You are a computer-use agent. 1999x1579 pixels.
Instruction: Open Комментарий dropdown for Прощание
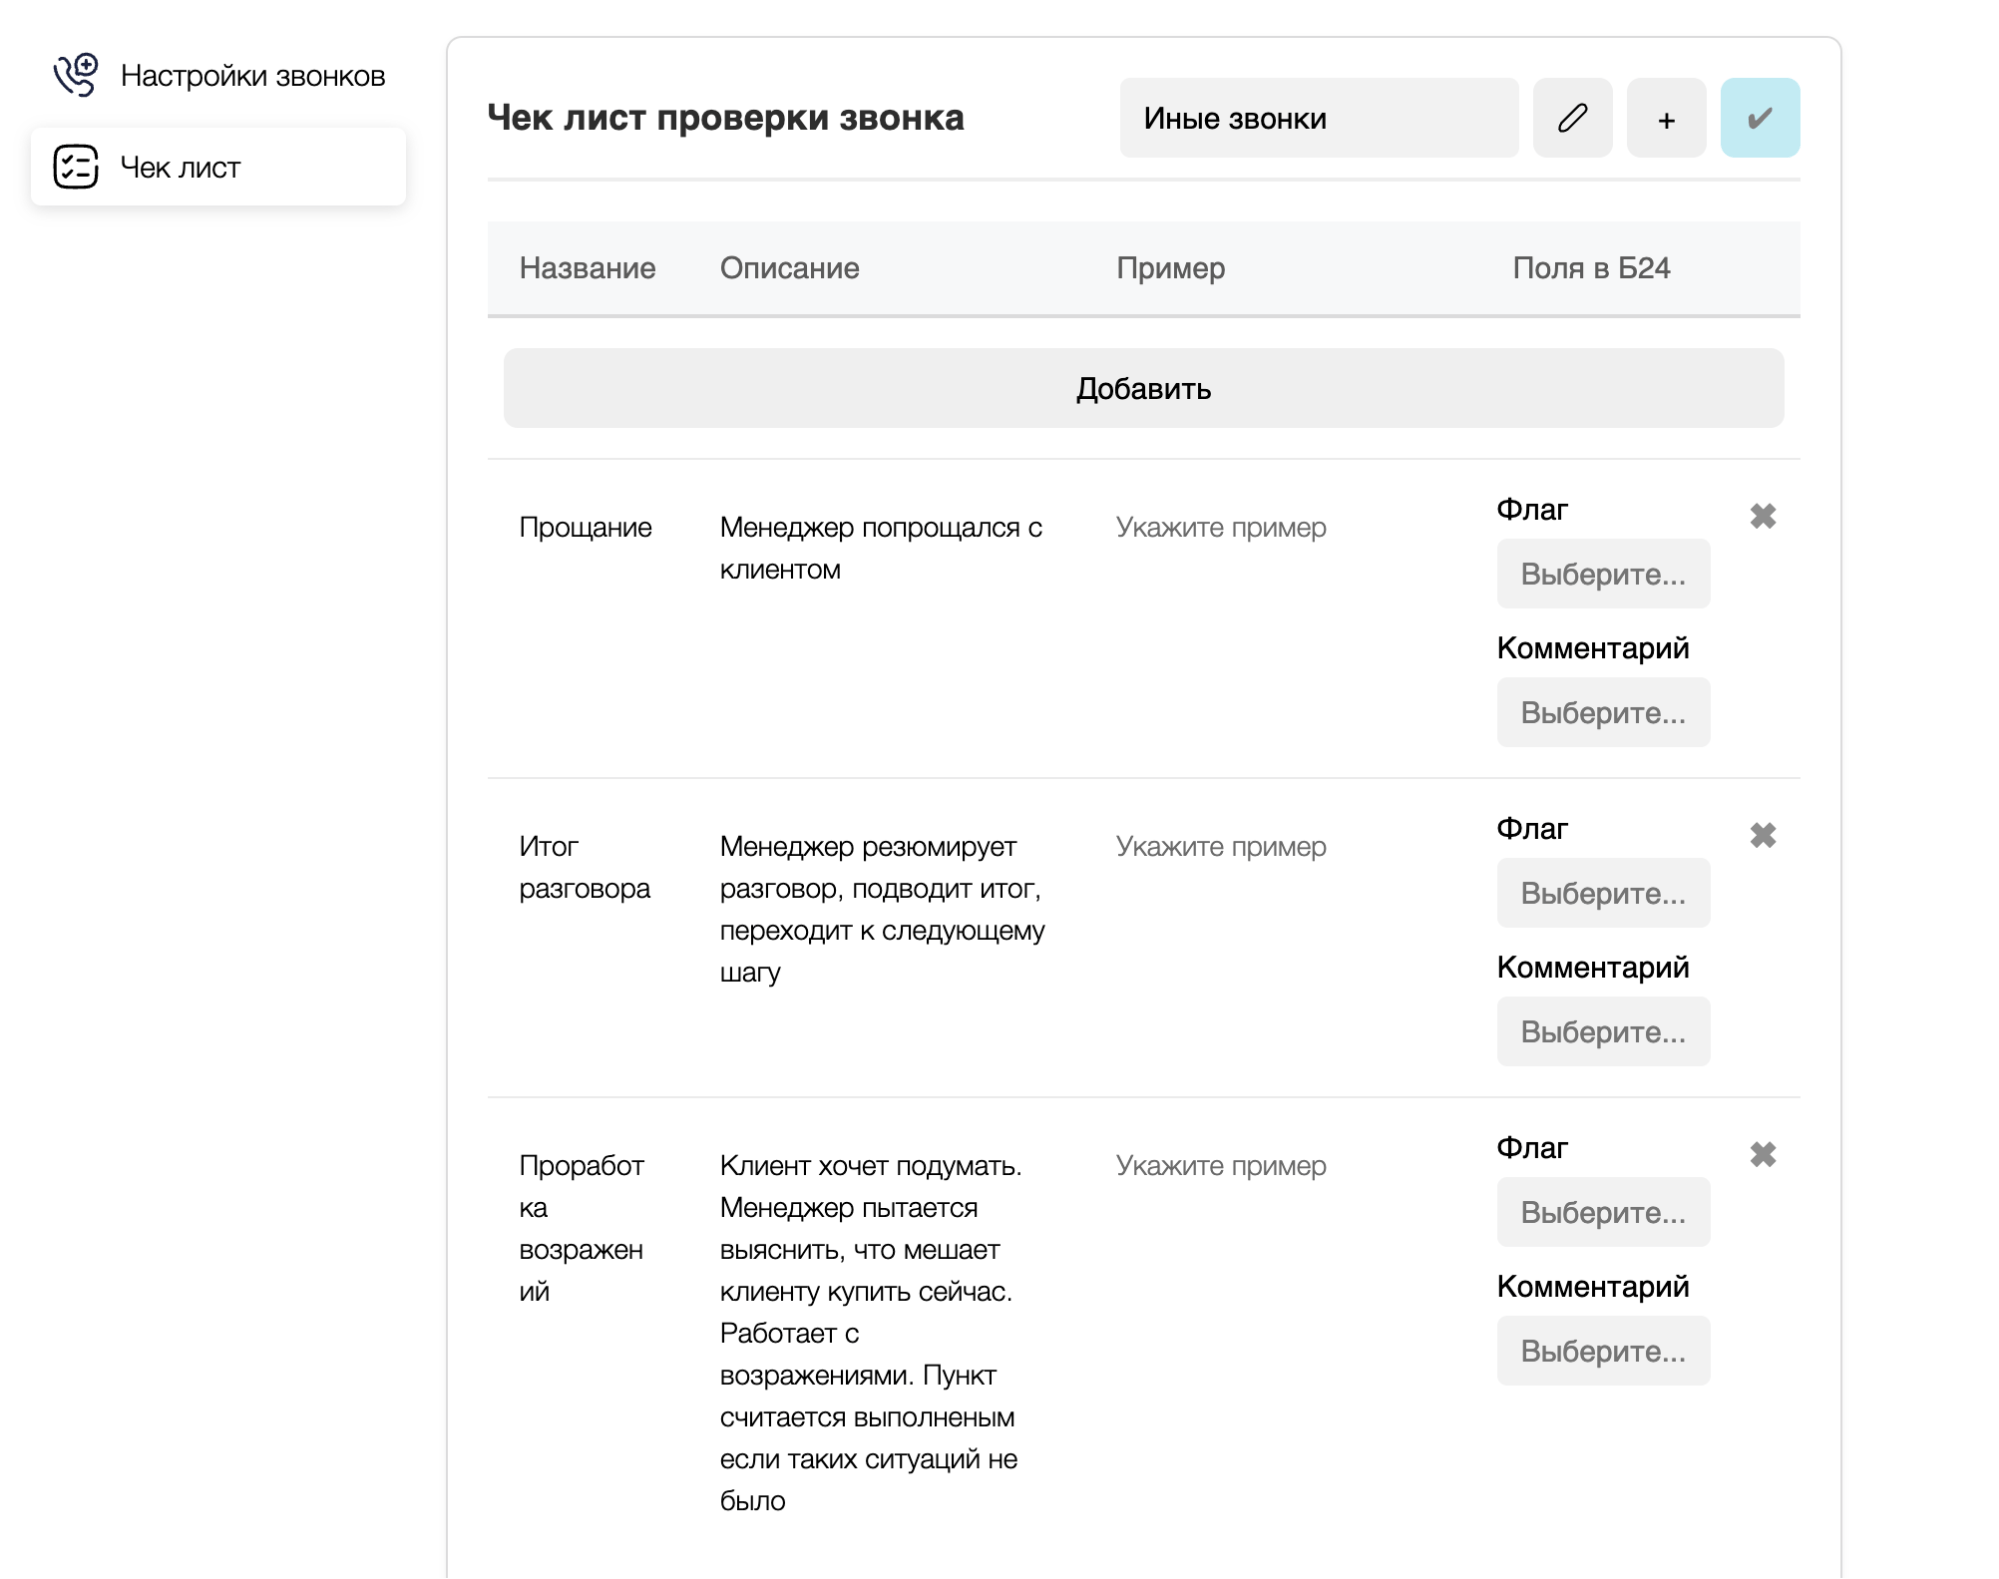[1602, 713]
